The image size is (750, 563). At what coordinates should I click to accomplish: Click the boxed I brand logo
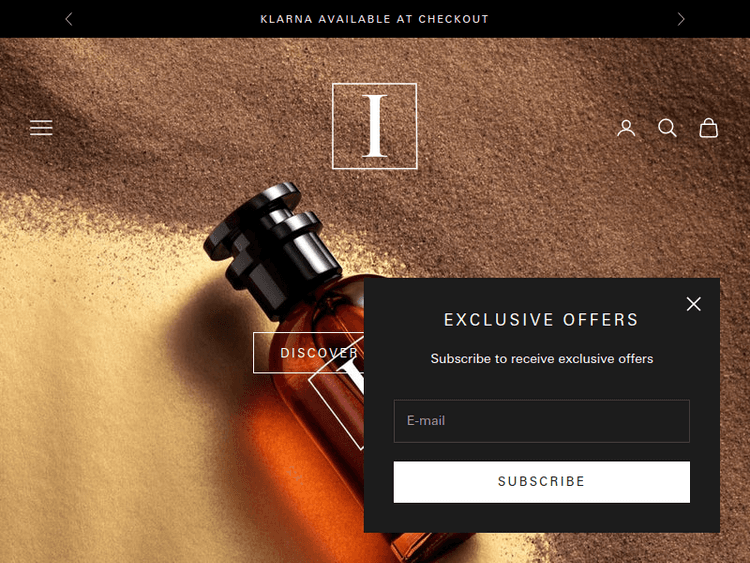coord(375,126)
